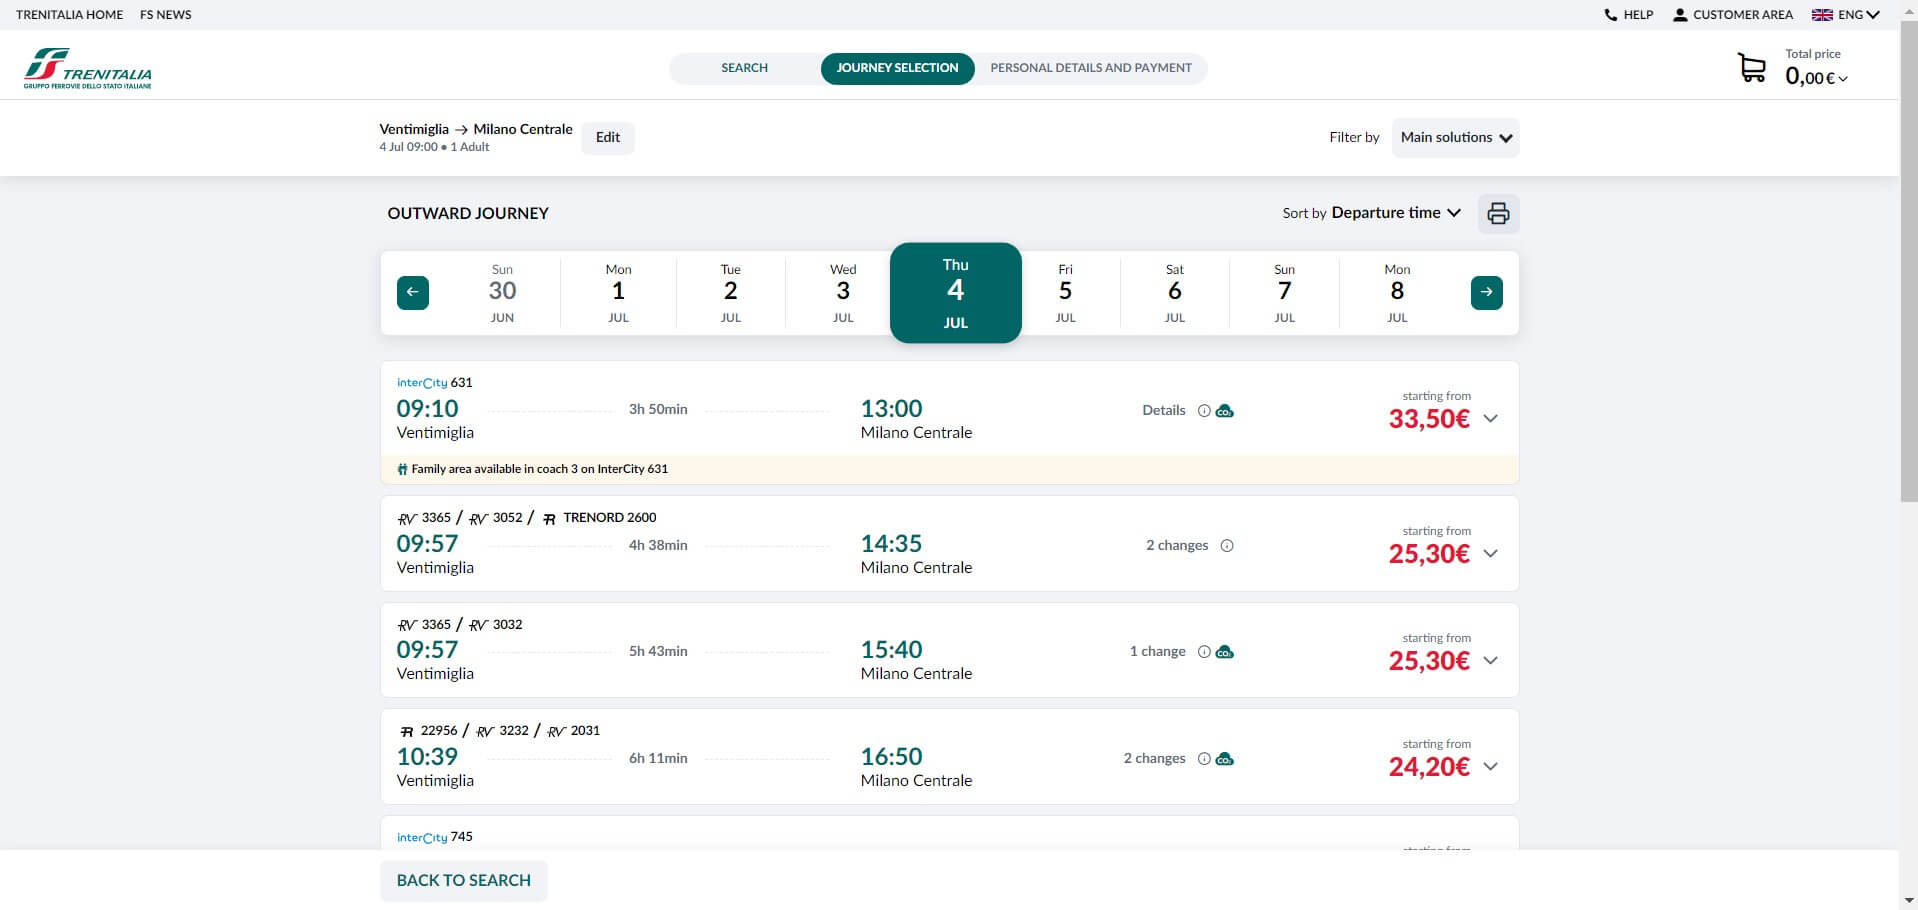This screenshot has height=910, width=1918.
Task: Click info icon on 15:40 arrival journey
Action: [1204, 652]
